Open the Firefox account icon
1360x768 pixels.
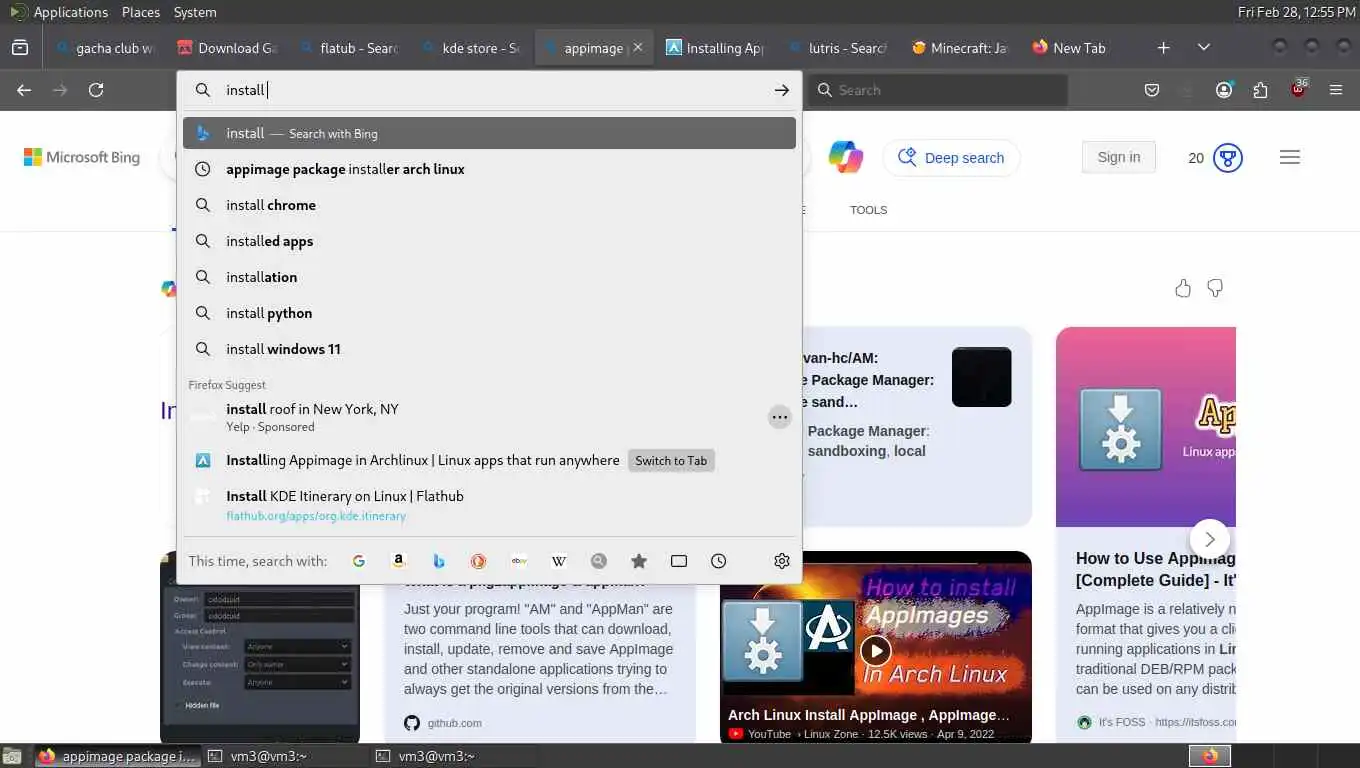point(1224,90)
